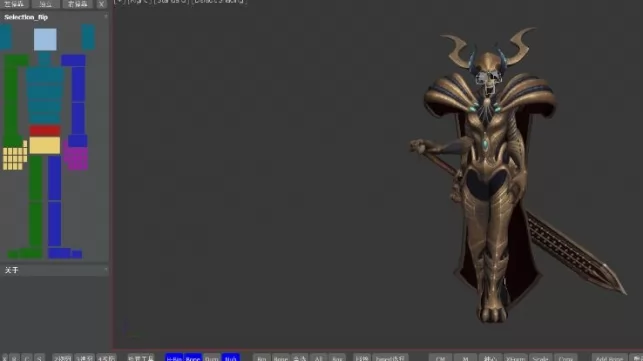Click the X button in bottom toolbar
The image size is (643, 361).
5,358
